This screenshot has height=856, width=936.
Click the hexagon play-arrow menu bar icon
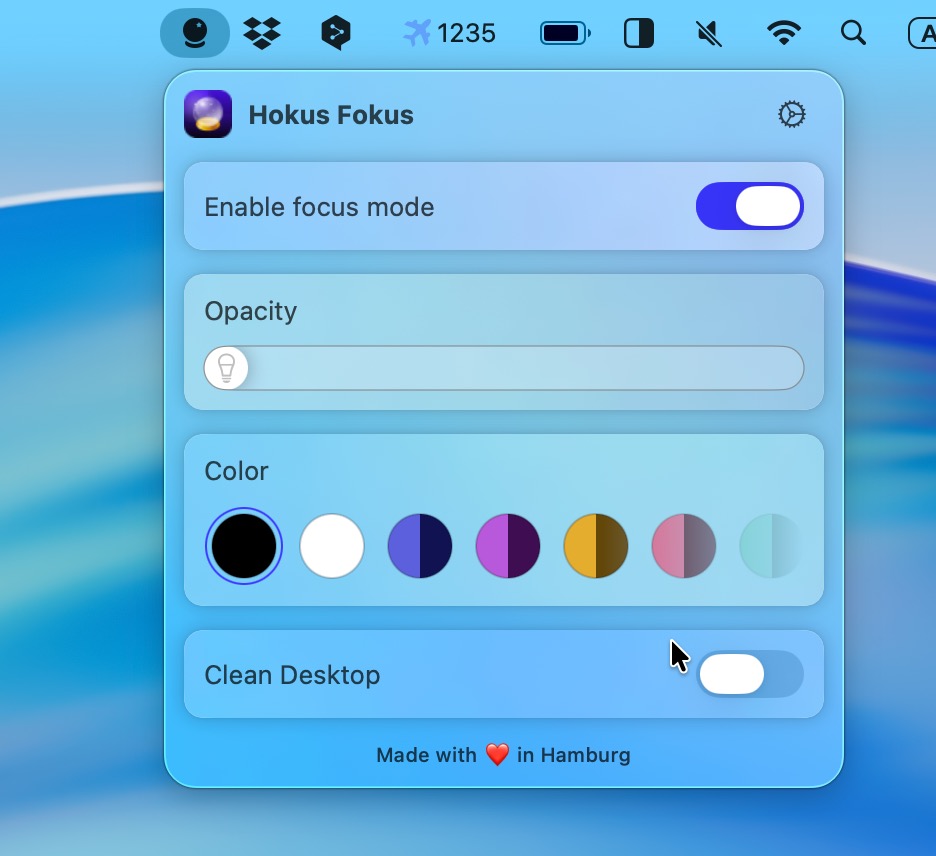coord(335,34)
